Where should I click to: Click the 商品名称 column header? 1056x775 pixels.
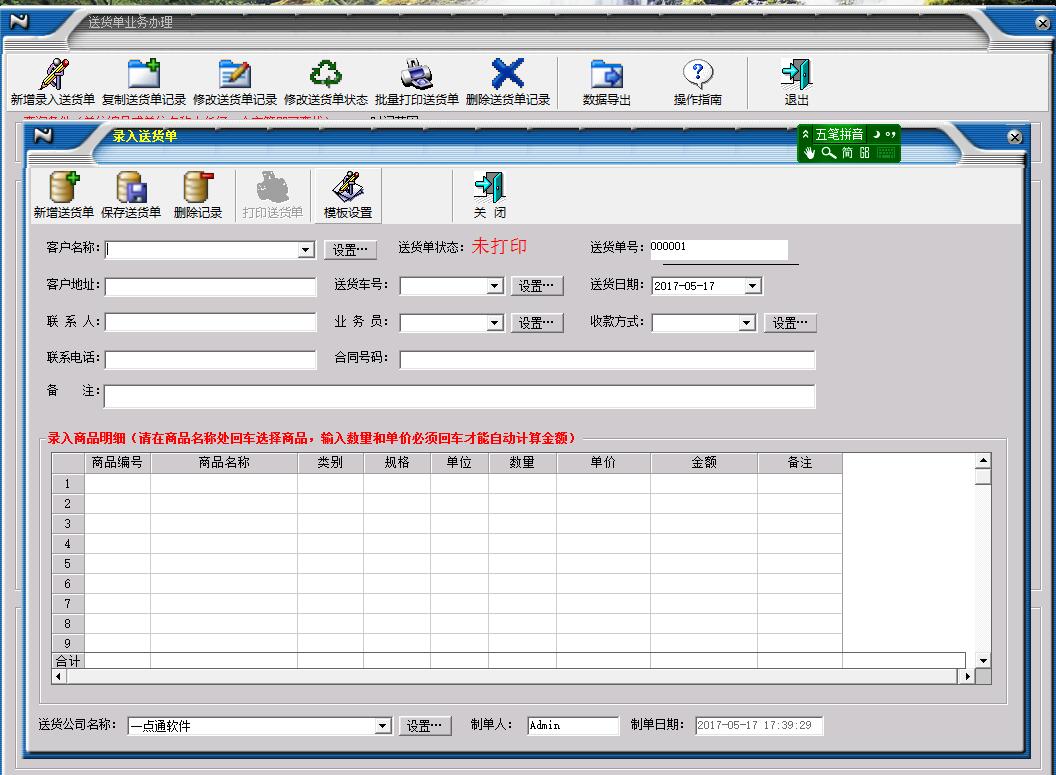pos(223,463)
